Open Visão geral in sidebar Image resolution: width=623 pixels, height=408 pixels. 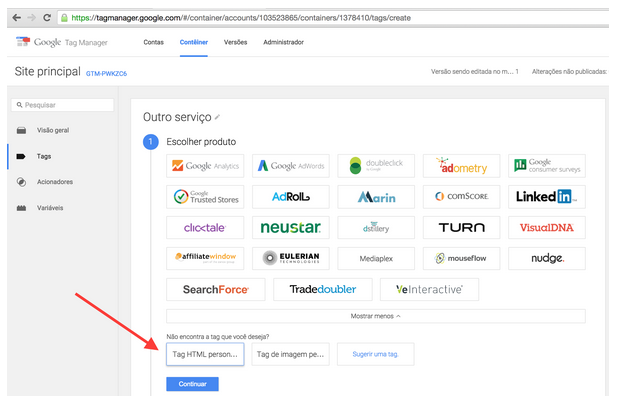tap(53, 130)
